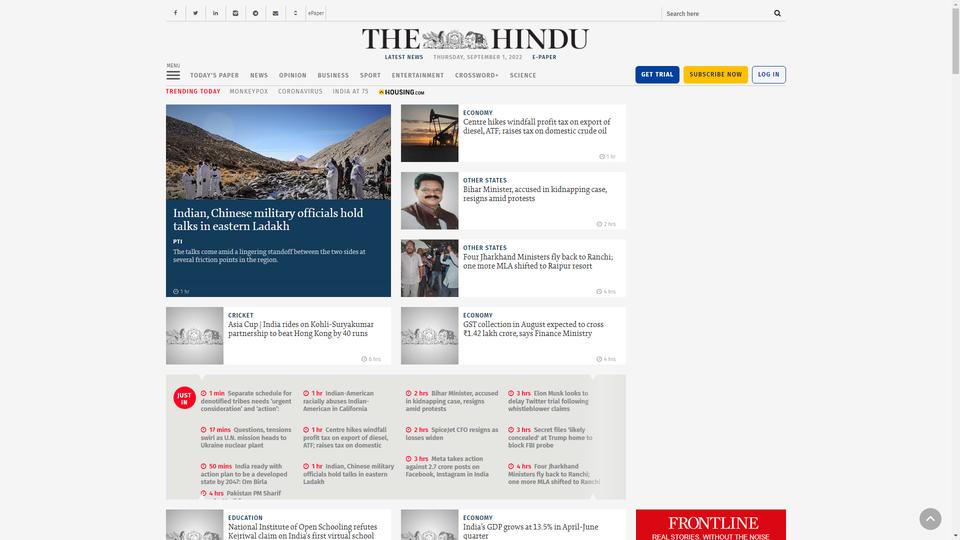Click the EDUCATION category label
Viewport: 960px width, 540px height.
tap(246, 518)
